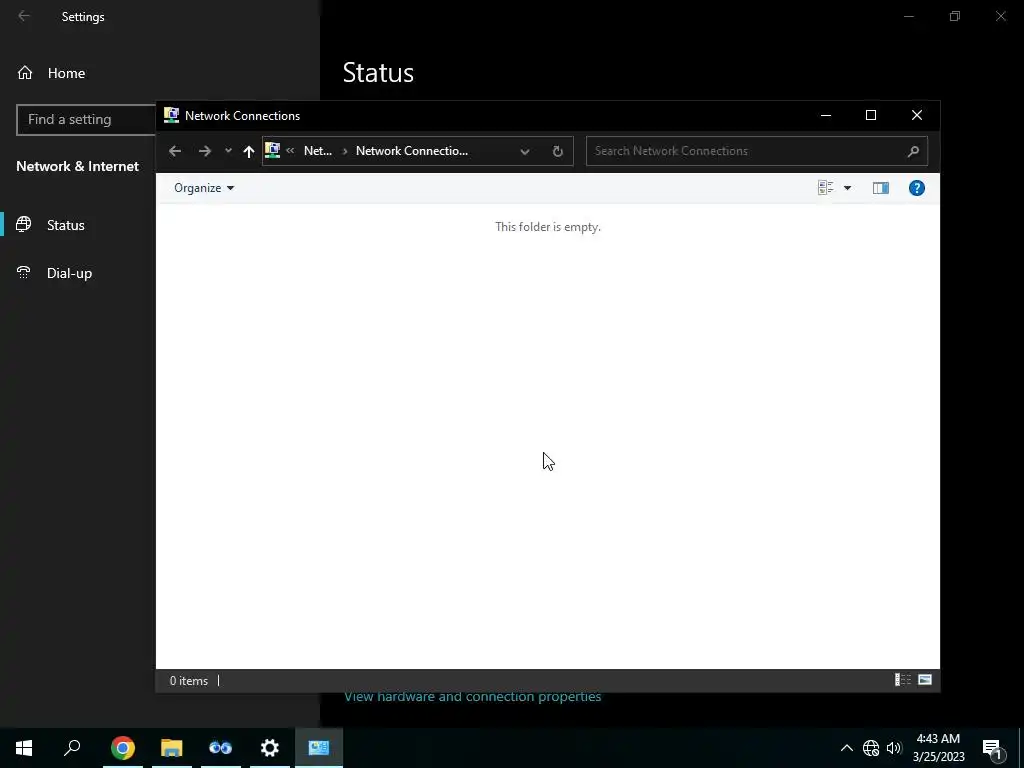1024x768 pixels.
Task: Open Explorer Help icon
Action: click(916, 188)
